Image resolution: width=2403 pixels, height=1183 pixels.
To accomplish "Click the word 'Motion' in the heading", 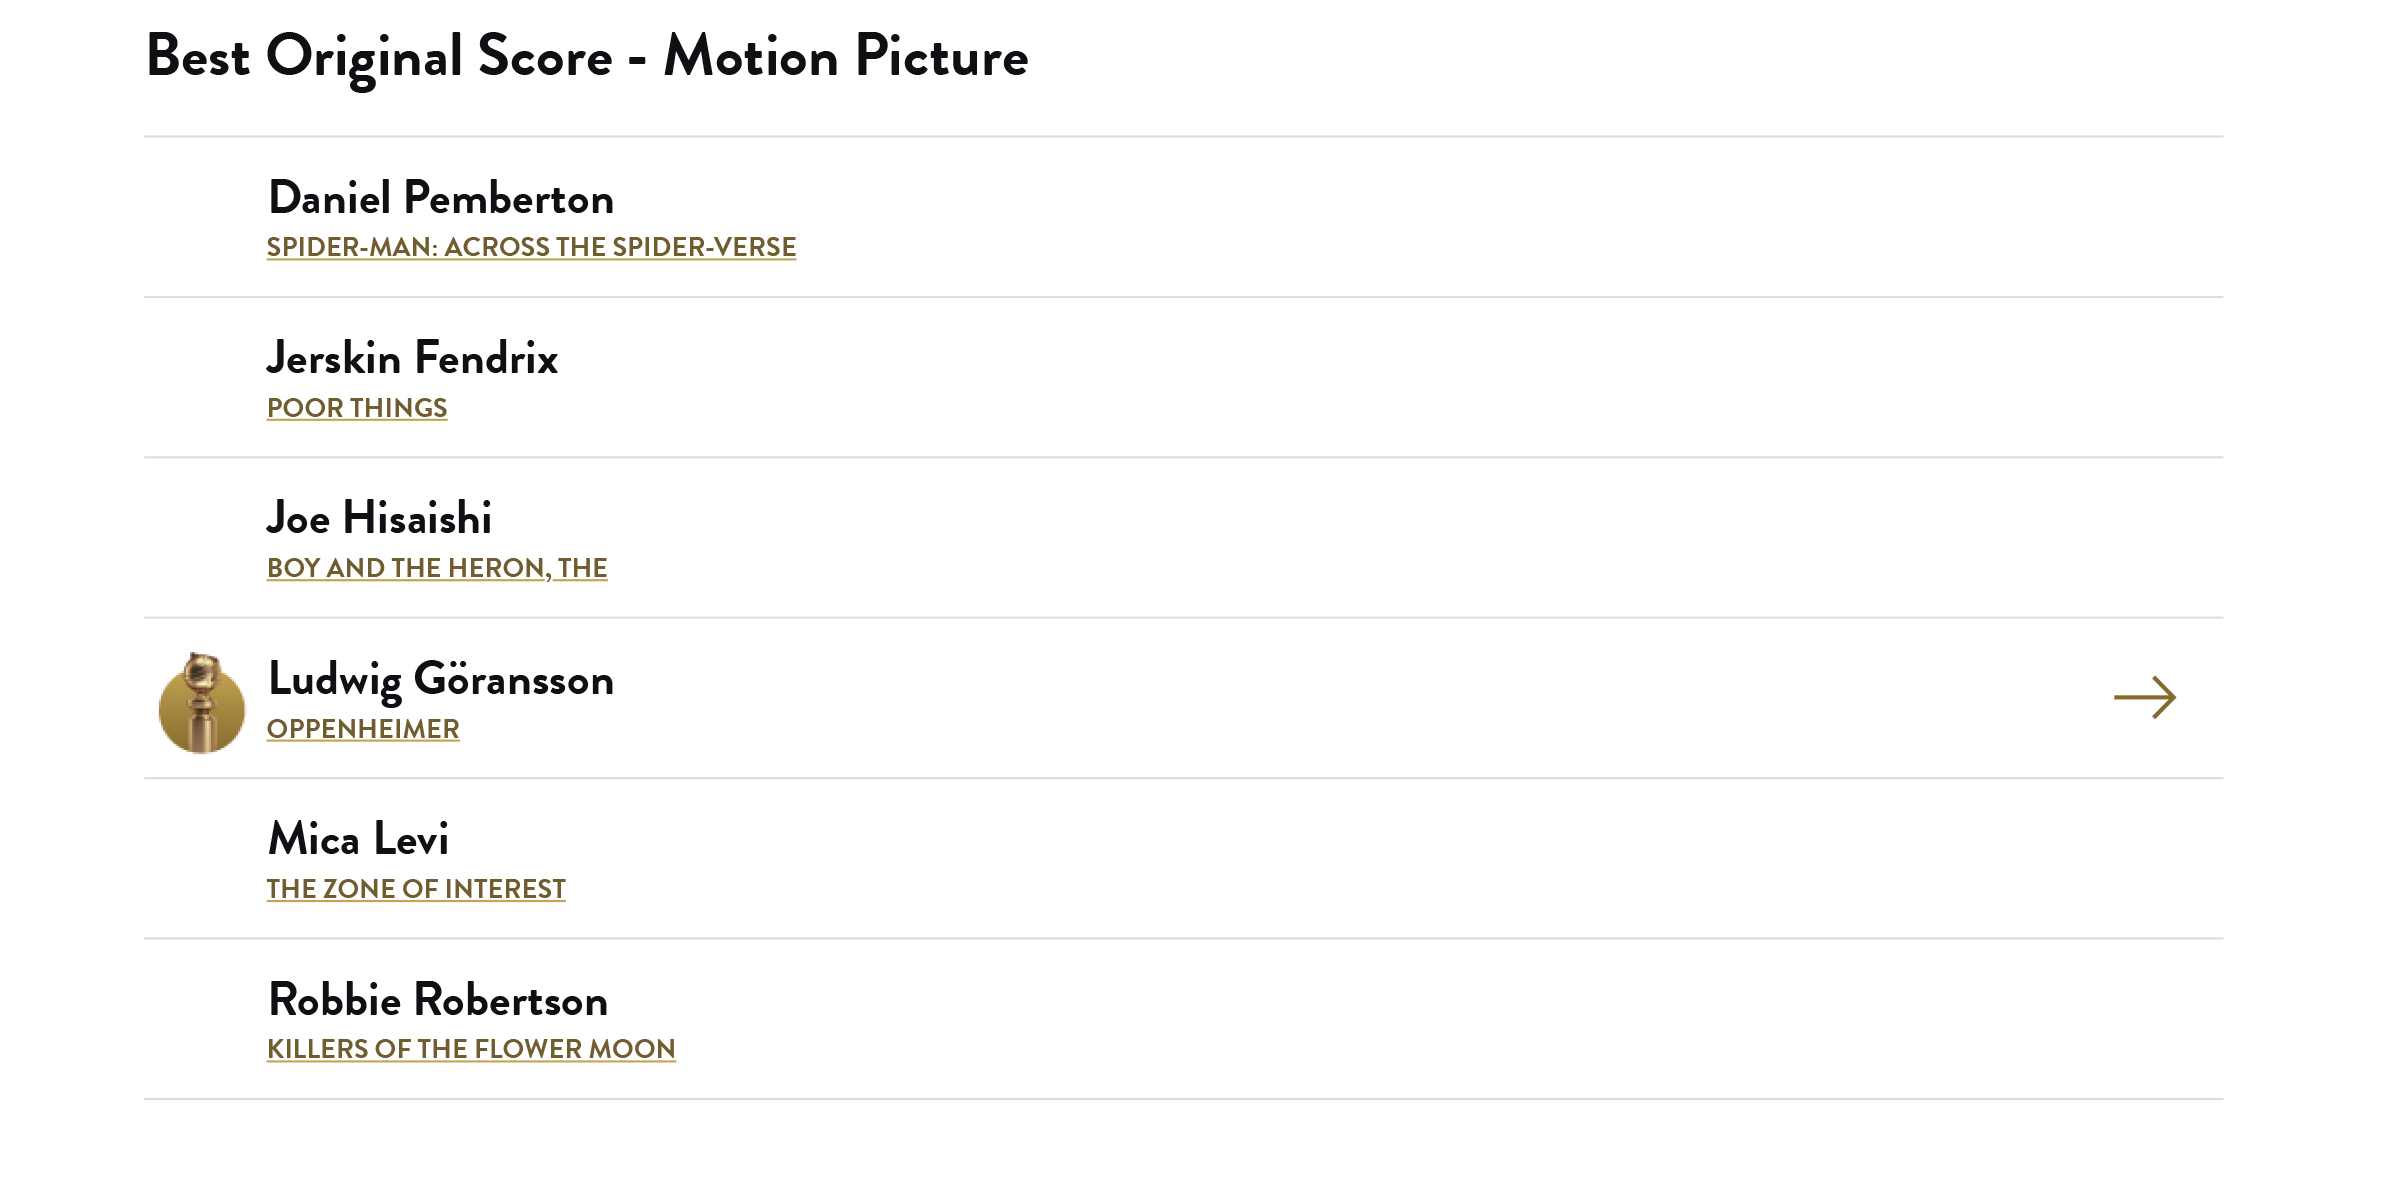I will 751,56.
